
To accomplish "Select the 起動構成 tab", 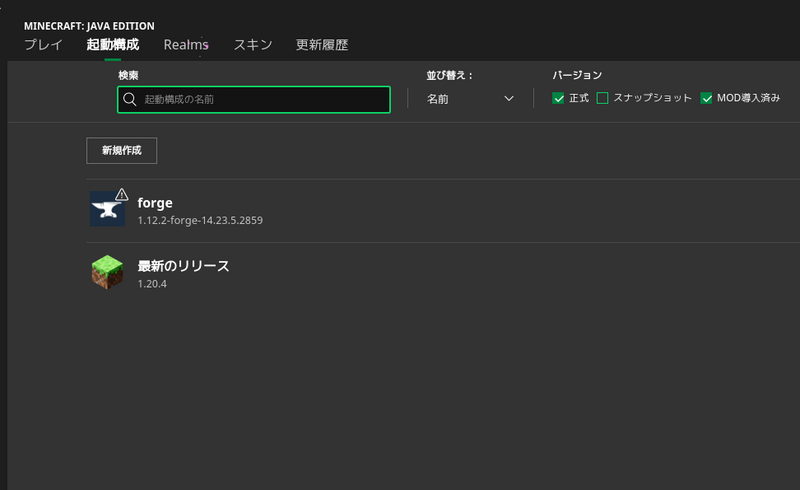I will (x=113, y=45).
